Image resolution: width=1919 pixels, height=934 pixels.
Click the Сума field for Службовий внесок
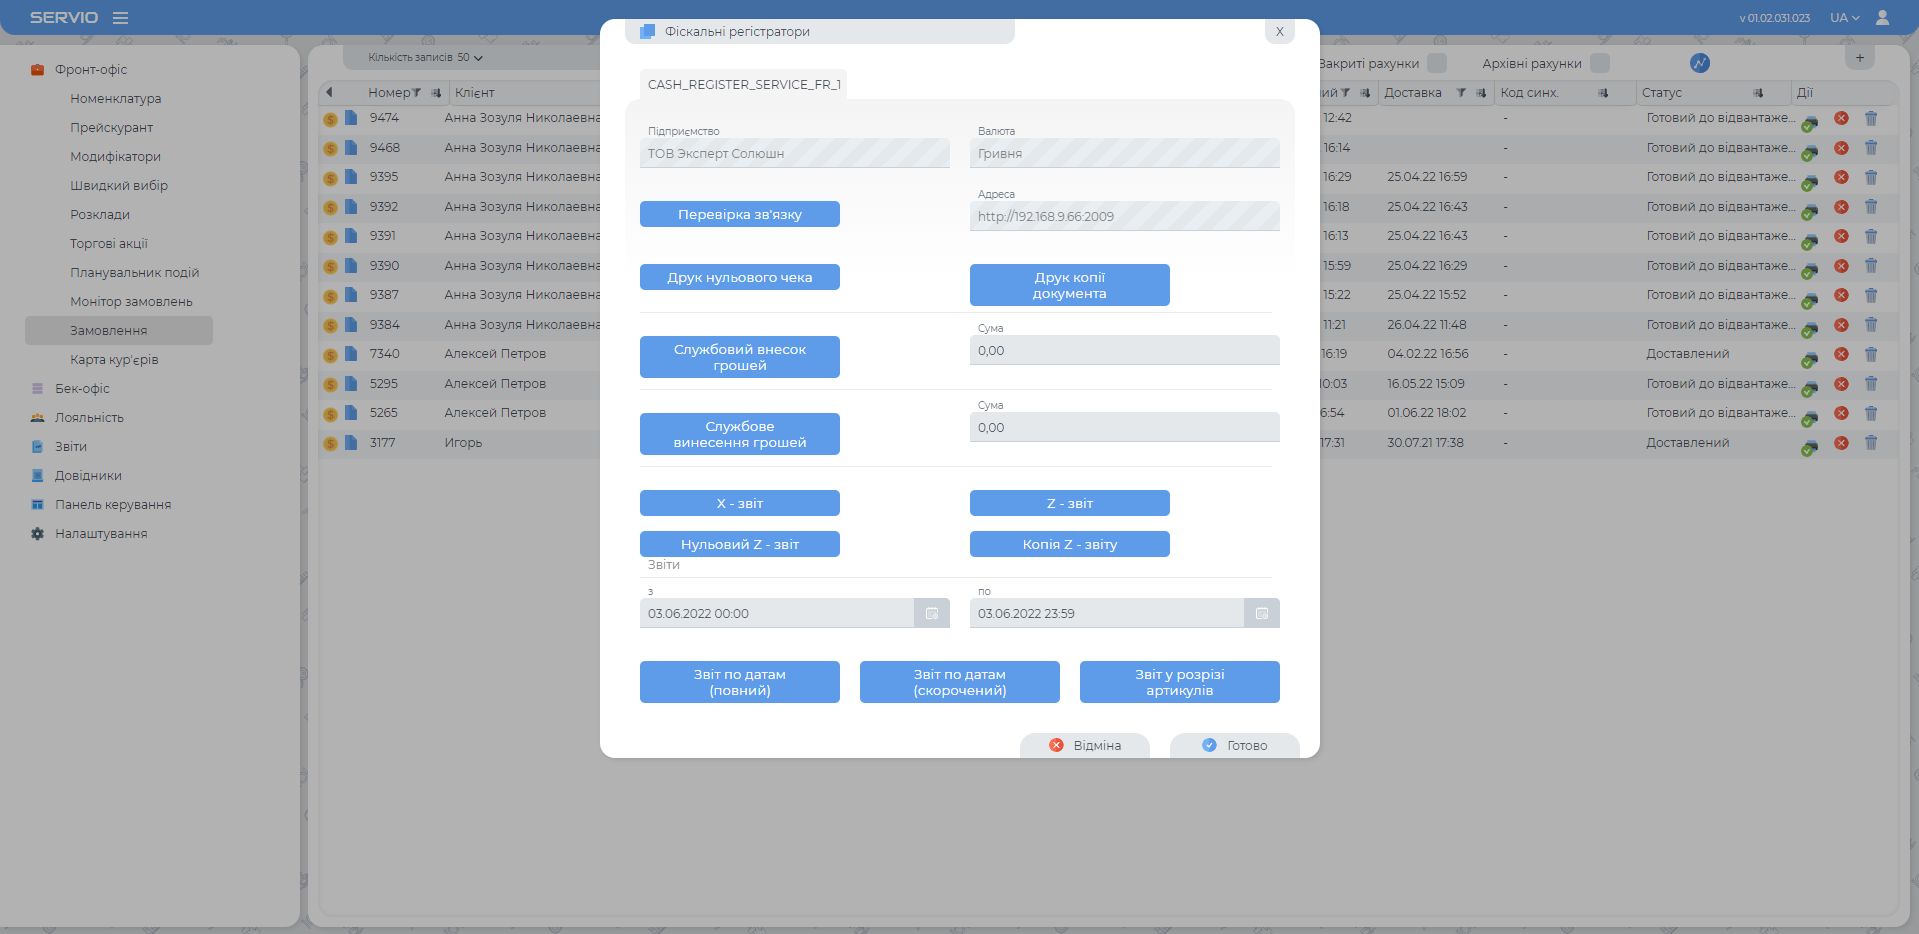[x=1124, y=351]
